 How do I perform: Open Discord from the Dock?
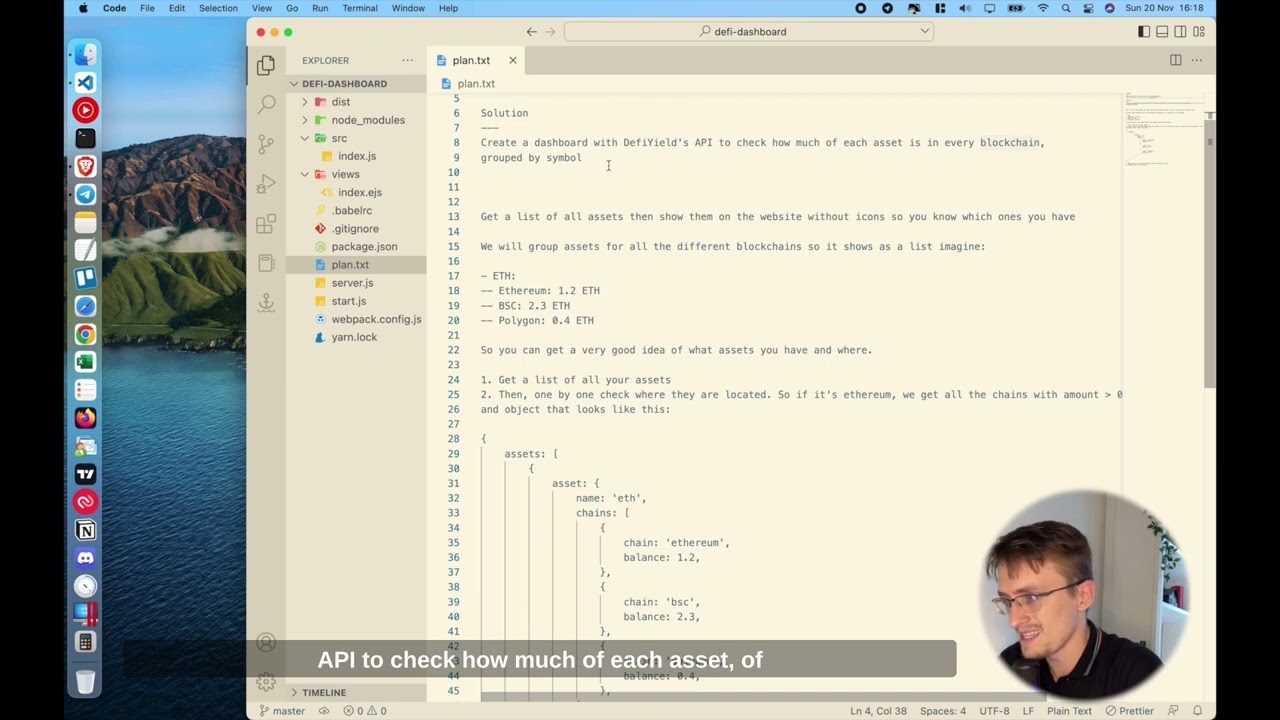tap(85, 558)
